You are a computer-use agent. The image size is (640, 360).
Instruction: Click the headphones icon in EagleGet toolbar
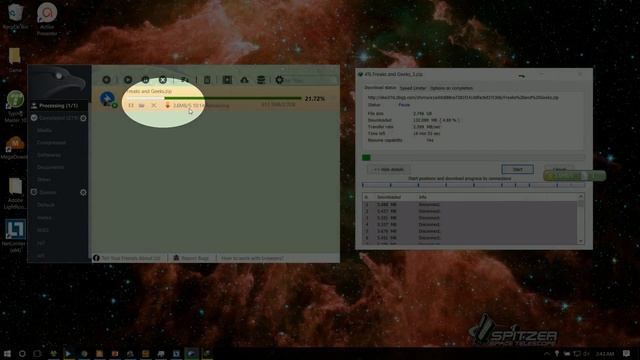244,80
